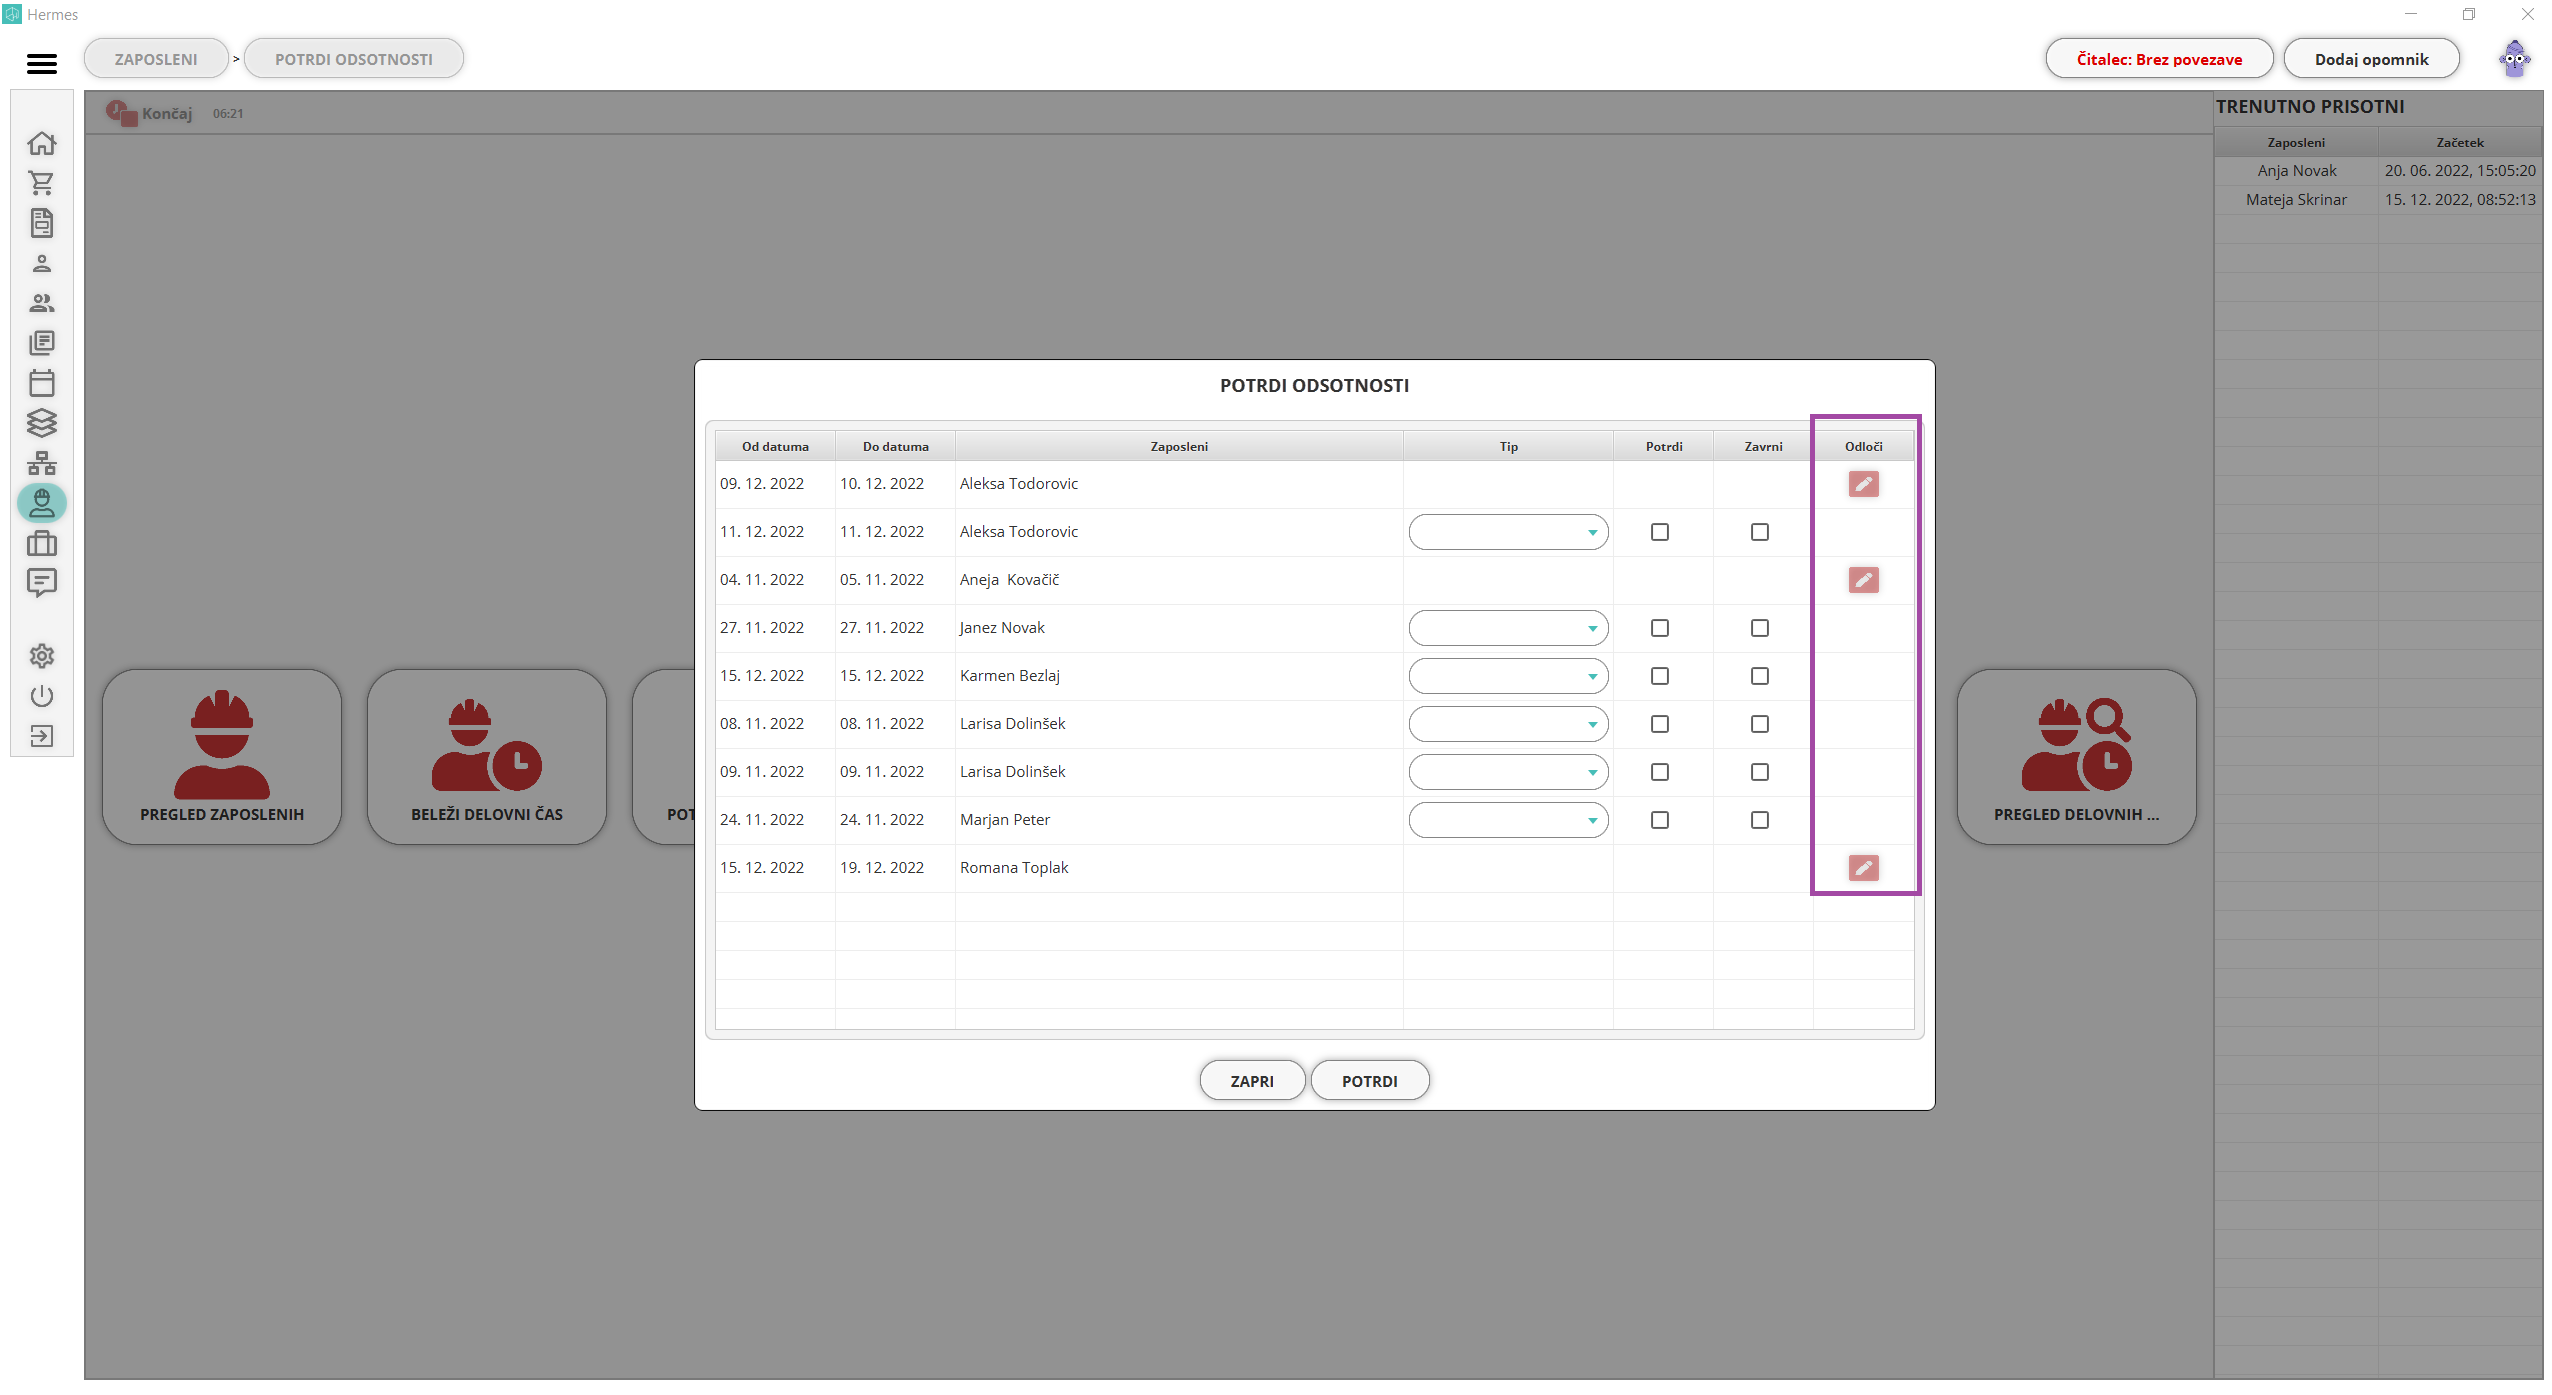Select Anja Novak in Trenutno prisotni
The image size is (2552, 1395).
(x=2296, y=171)
